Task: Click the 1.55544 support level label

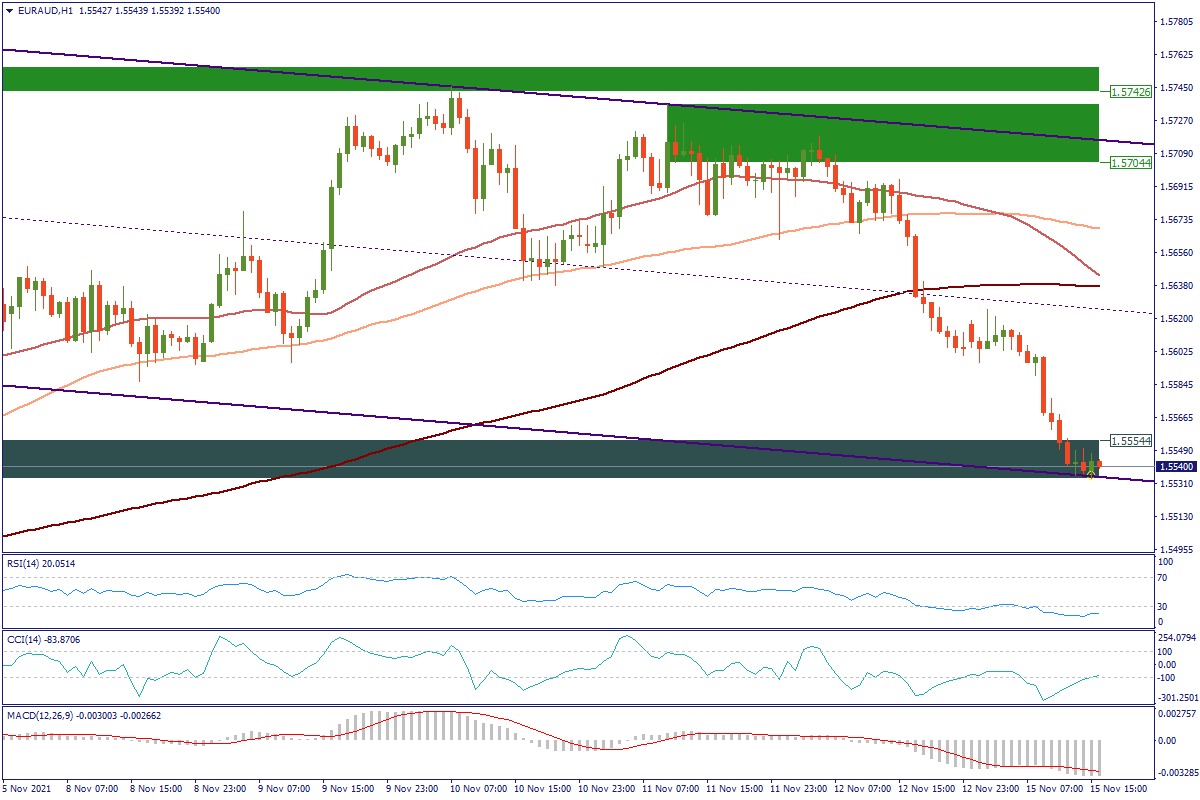Action: (x=1131, y=440)
